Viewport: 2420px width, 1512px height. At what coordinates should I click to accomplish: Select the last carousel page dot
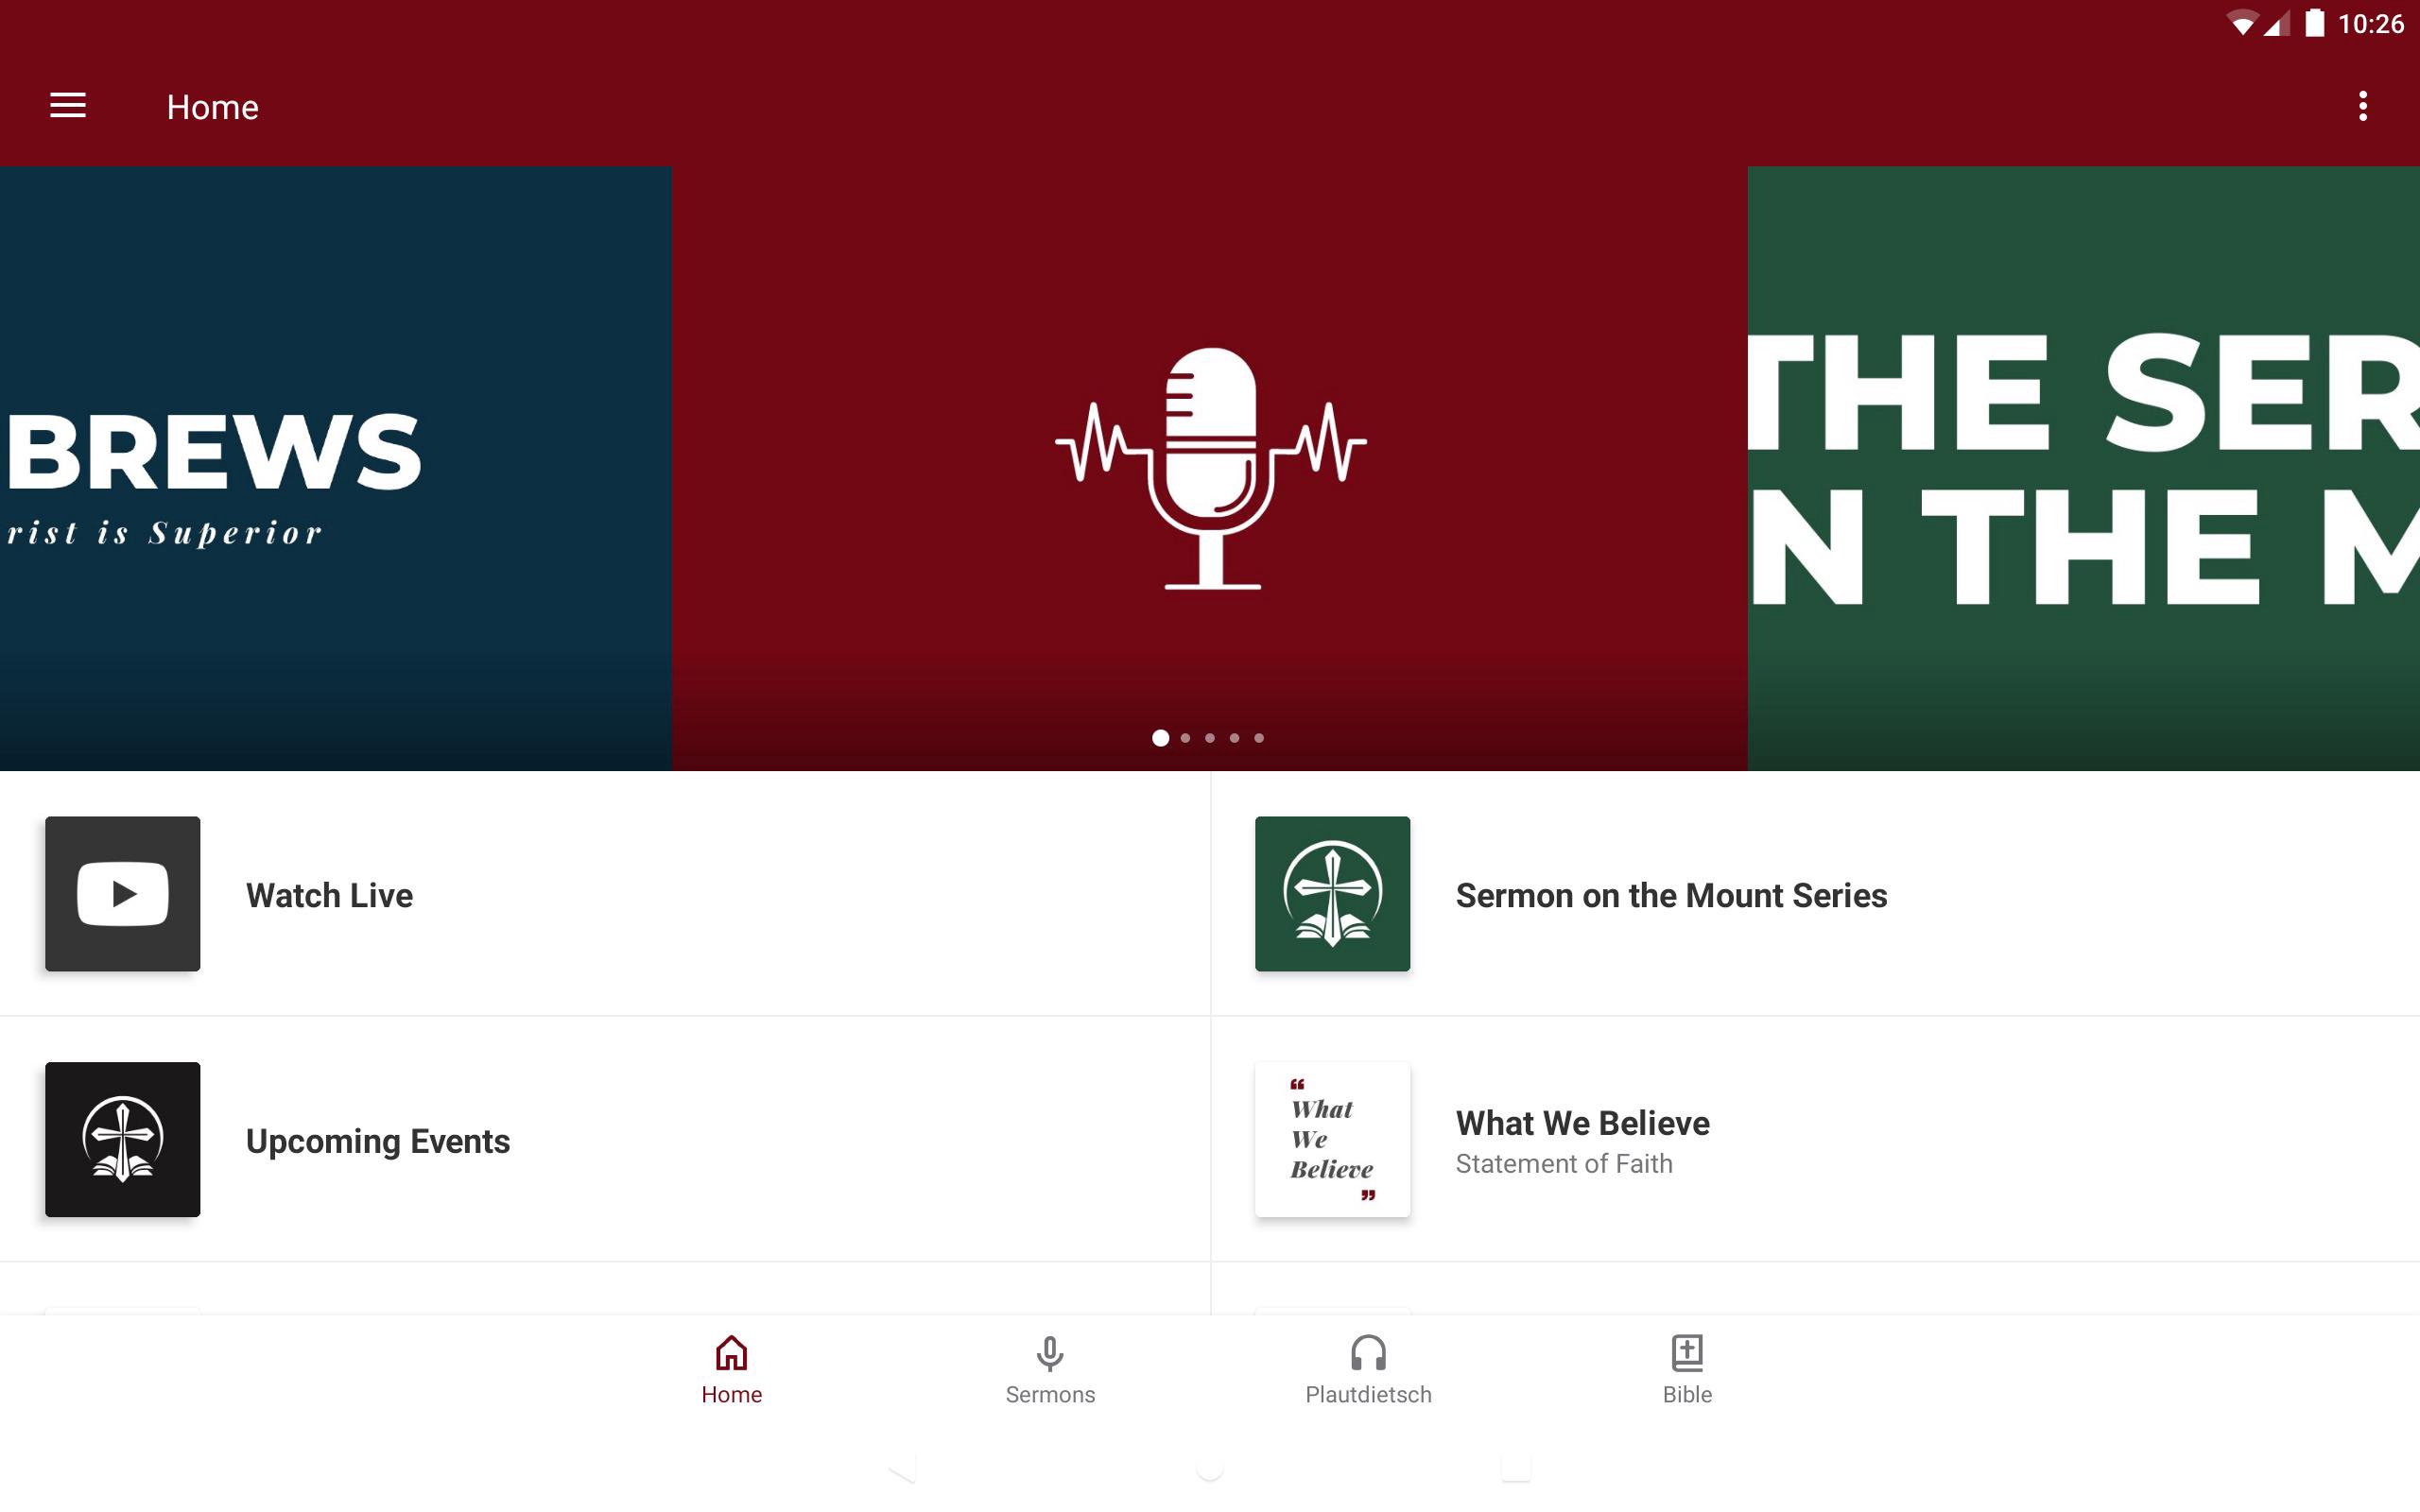(1259, 738)
